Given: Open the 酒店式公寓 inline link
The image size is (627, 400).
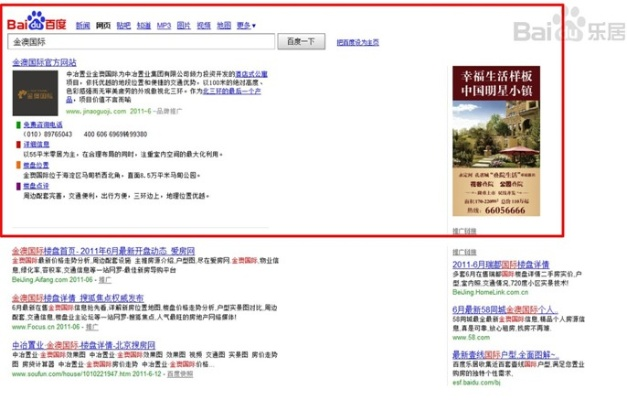Looking at the screenshot, I should 251,74.
